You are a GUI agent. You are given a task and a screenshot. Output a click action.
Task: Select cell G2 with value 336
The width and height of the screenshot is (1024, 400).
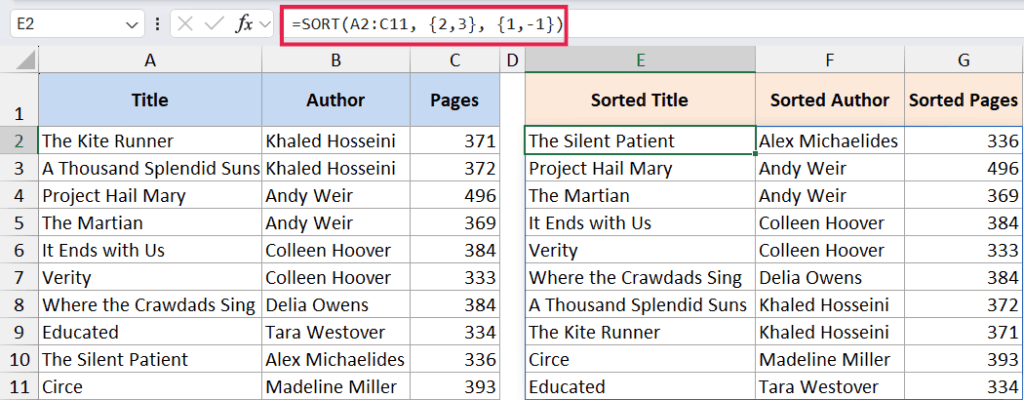coord(964,141)
